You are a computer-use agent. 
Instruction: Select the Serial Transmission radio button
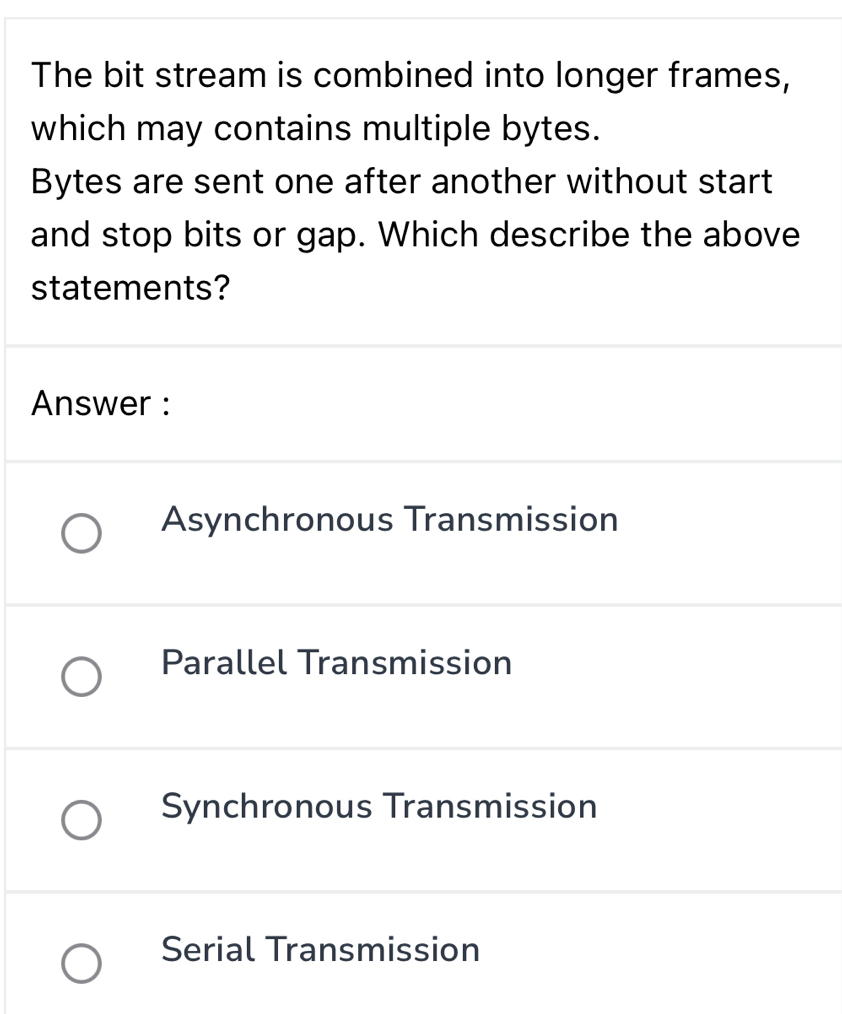[81, 964]
